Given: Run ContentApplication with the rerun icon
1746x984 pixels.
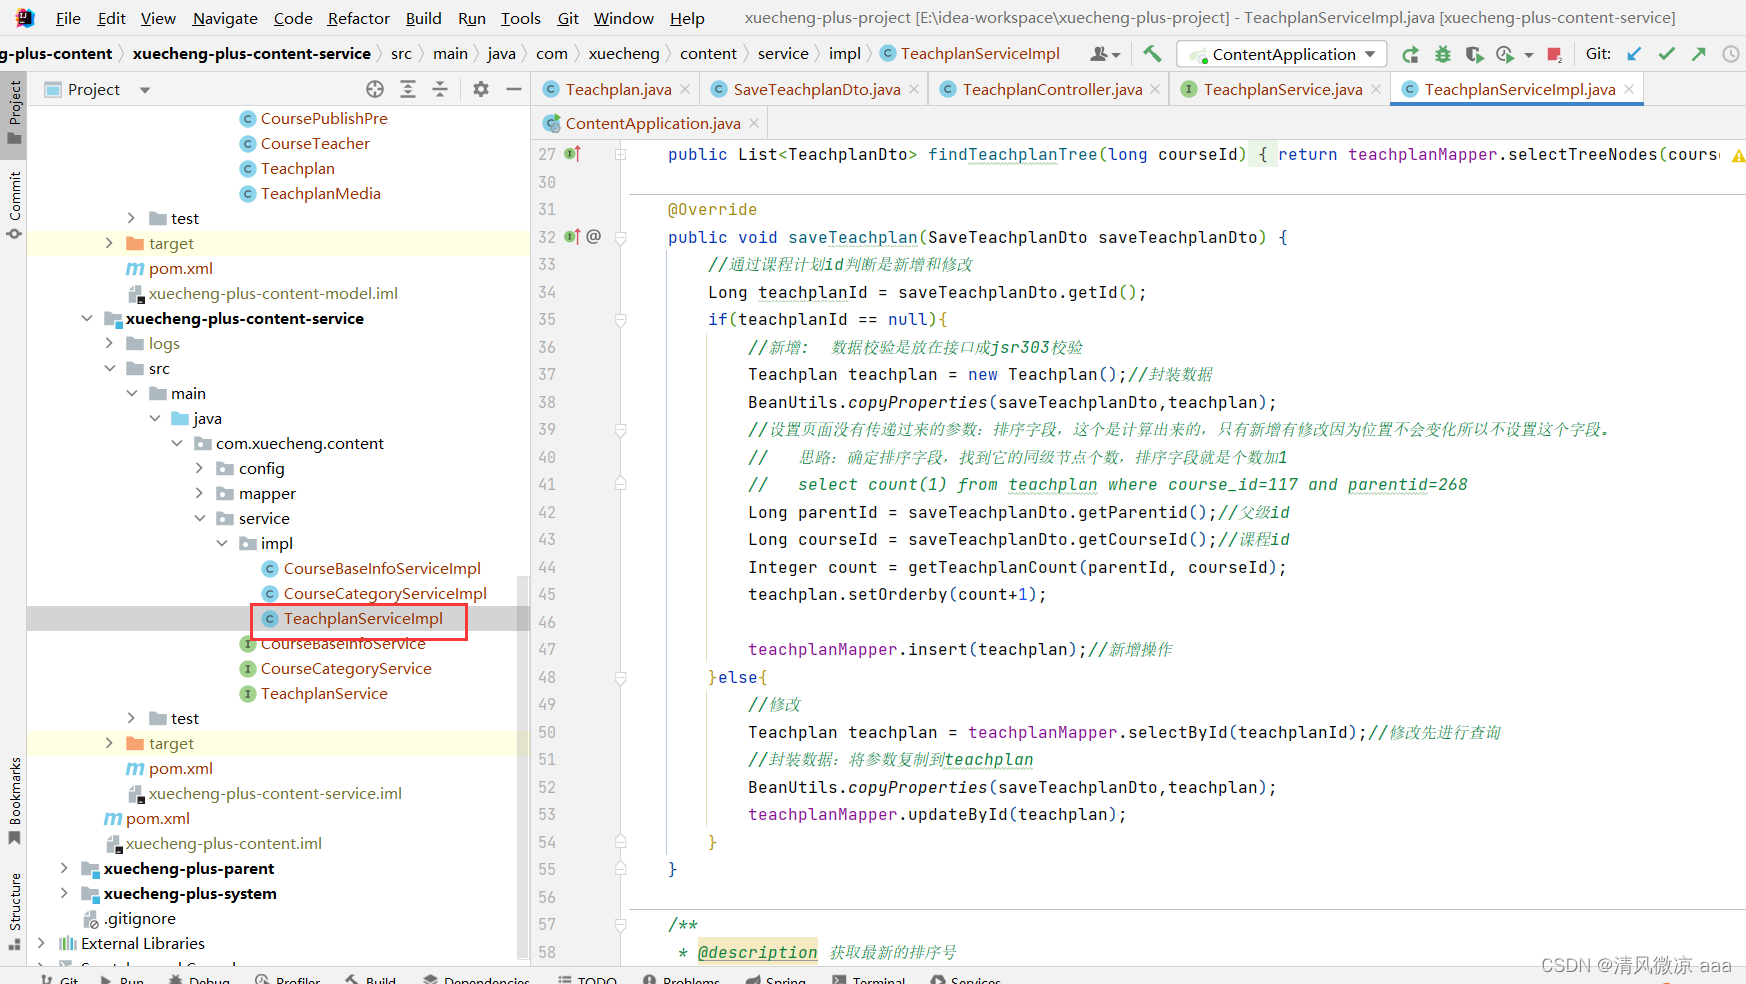Looking at the screenshot, I should (x=1410, y=54).
